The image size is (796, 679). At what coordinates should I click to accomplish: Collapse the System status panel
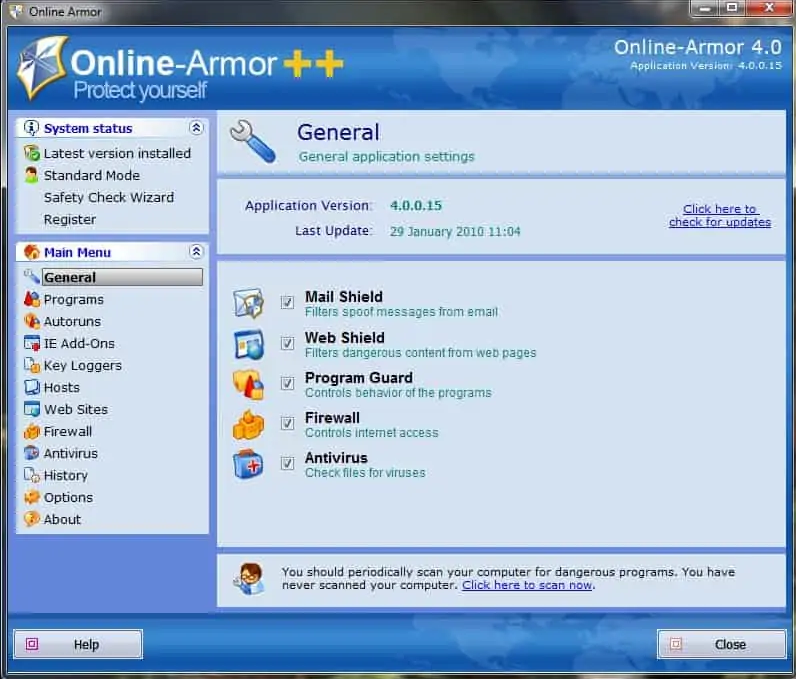pos(196,127)
